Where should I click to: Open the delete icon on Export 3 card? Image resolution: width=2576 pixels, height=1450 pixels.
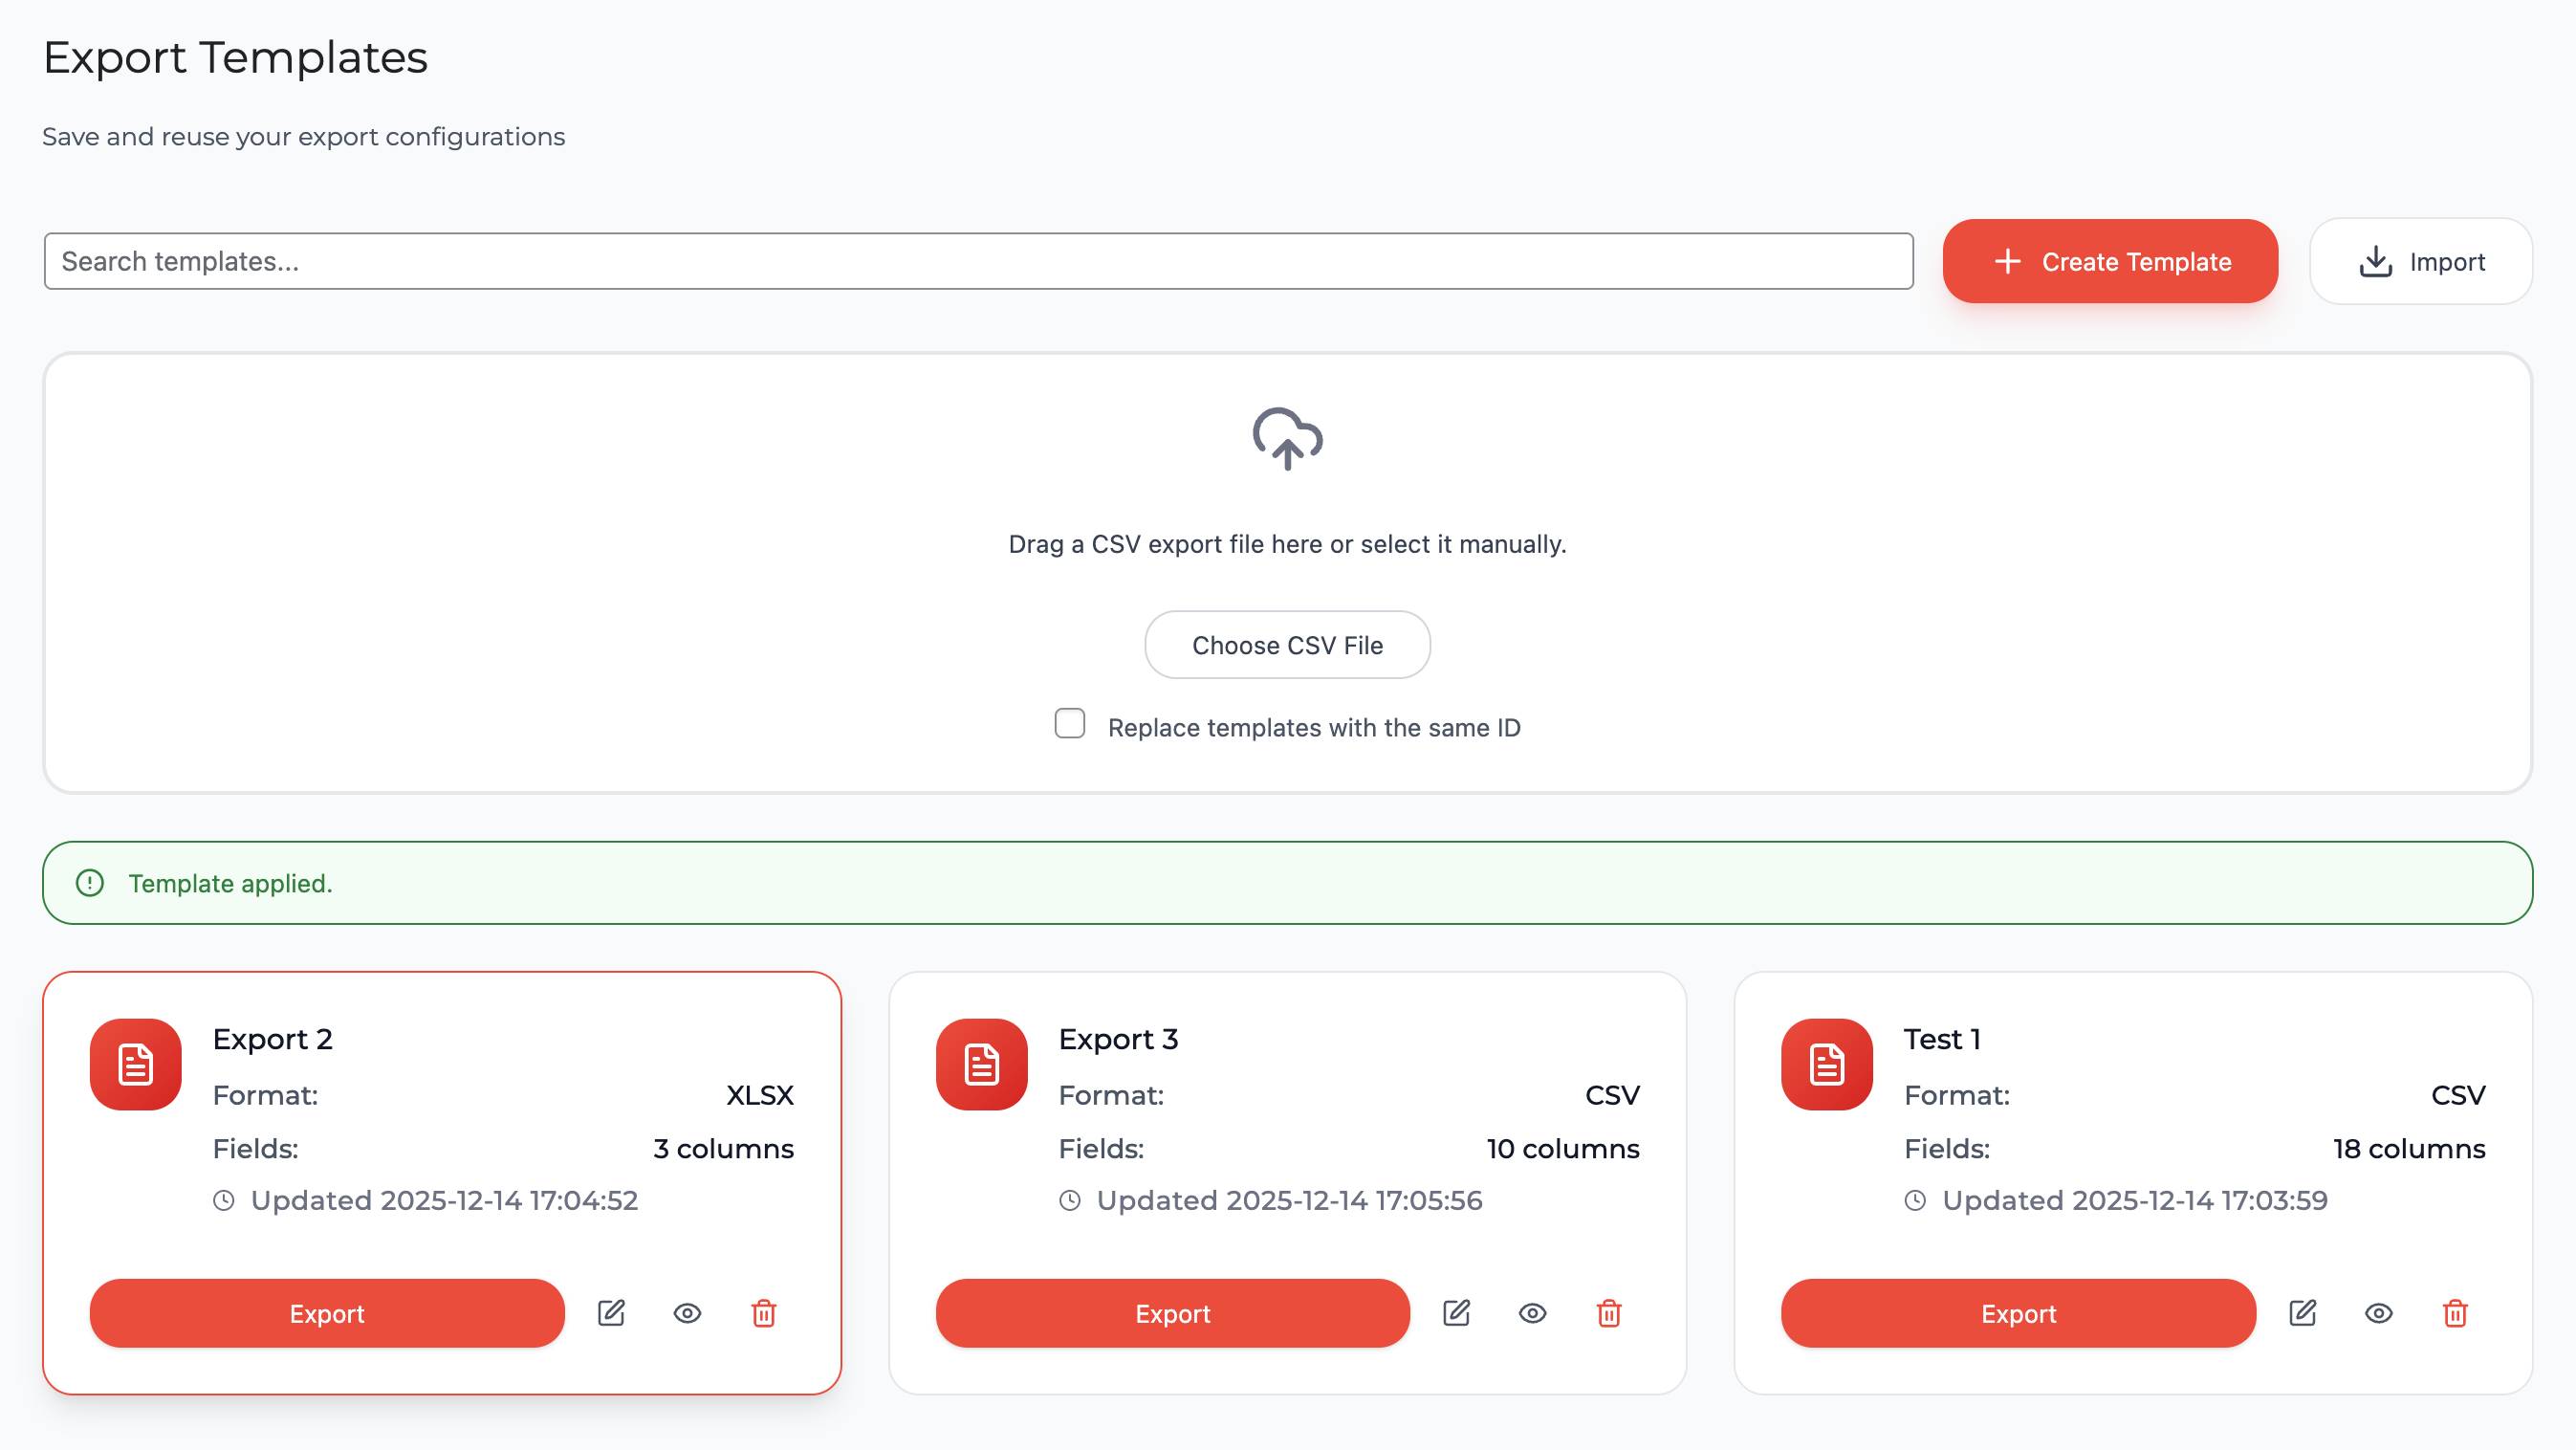(x=1609, y=1313)
